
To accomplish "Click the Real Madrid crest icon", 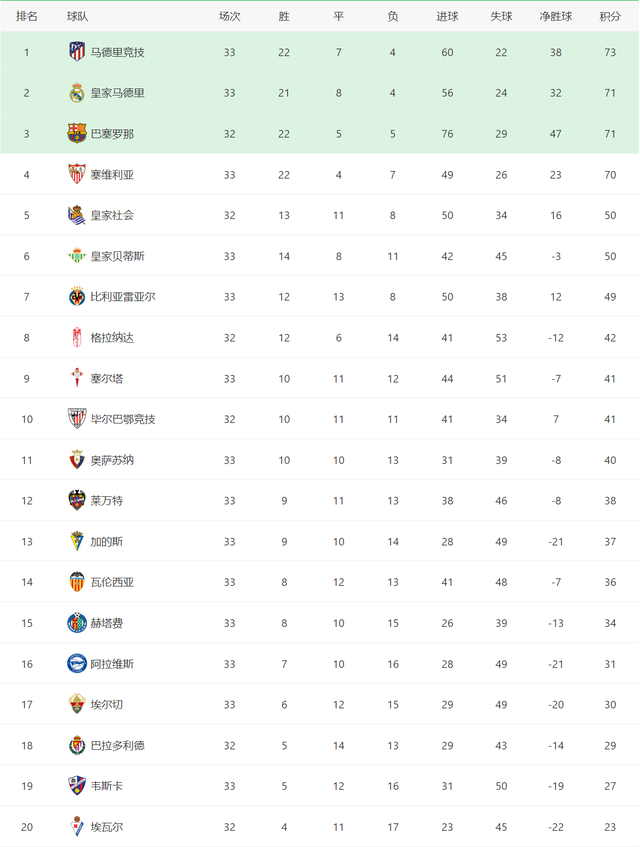I will point(77,93).
